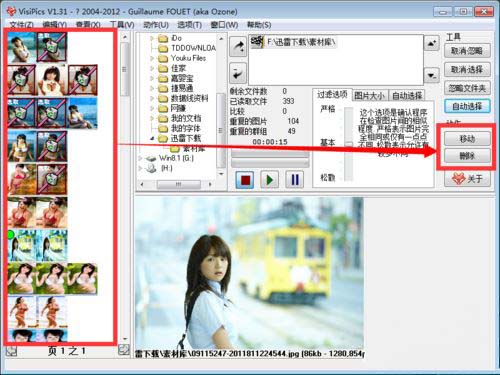This screenshot has width=500, height=375.
Task: Open the 选项(T) menu
Action: [x=189, y=25]
